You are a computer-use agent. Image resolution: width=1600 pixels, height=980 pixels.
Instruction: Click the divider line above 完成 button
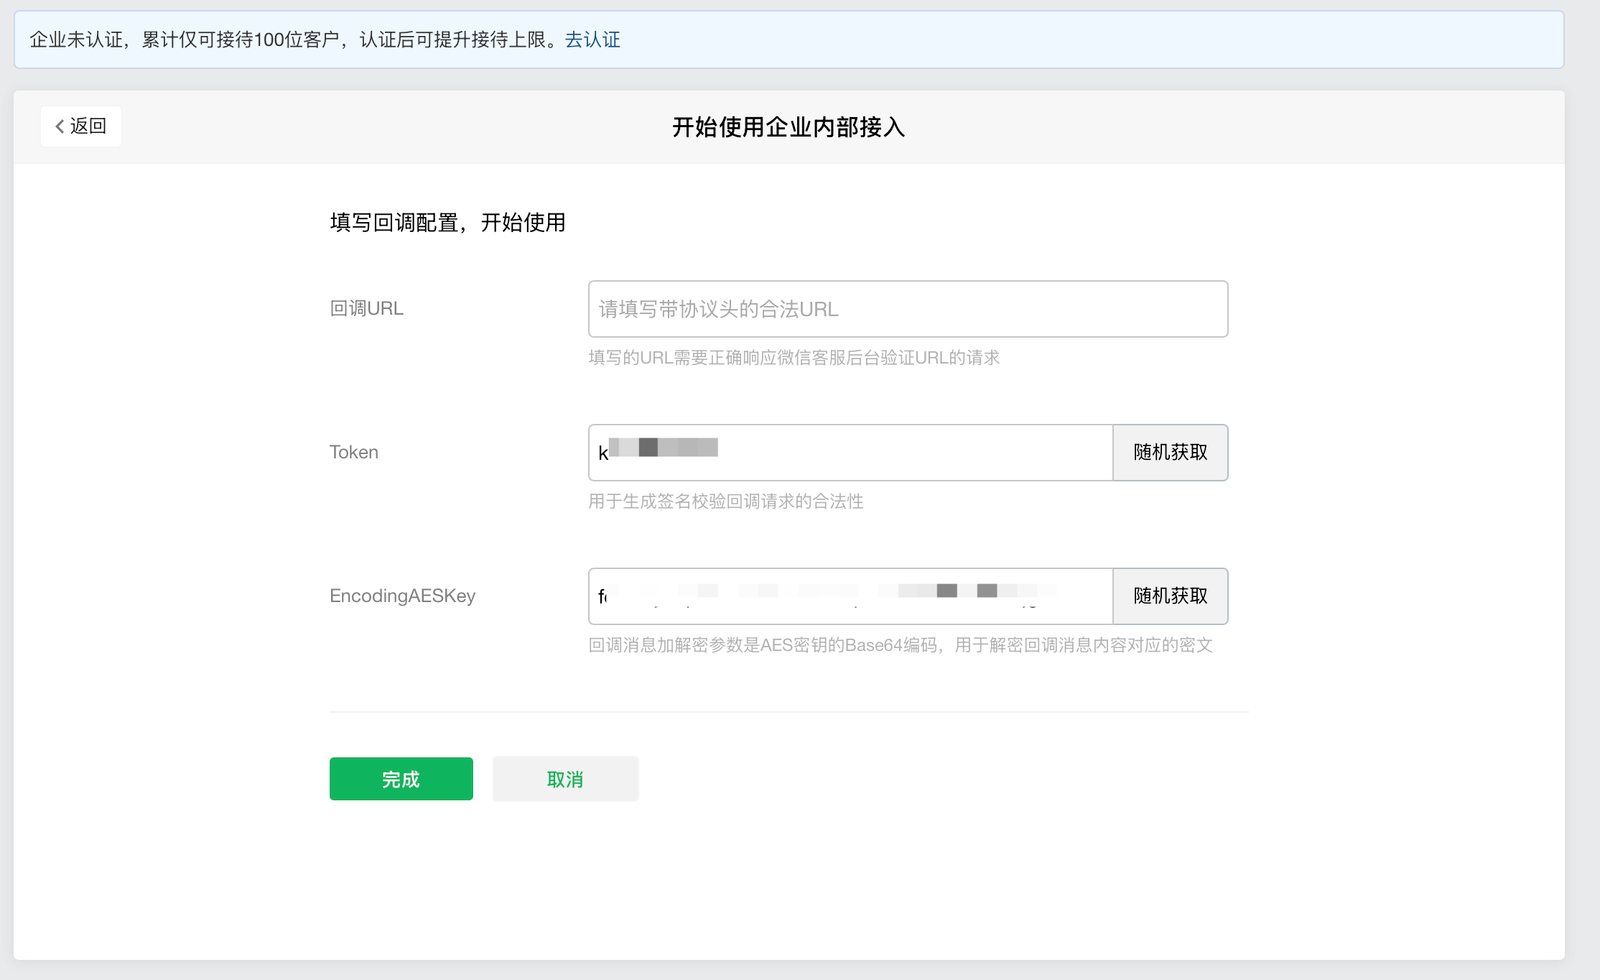click(x=788, y=712)
